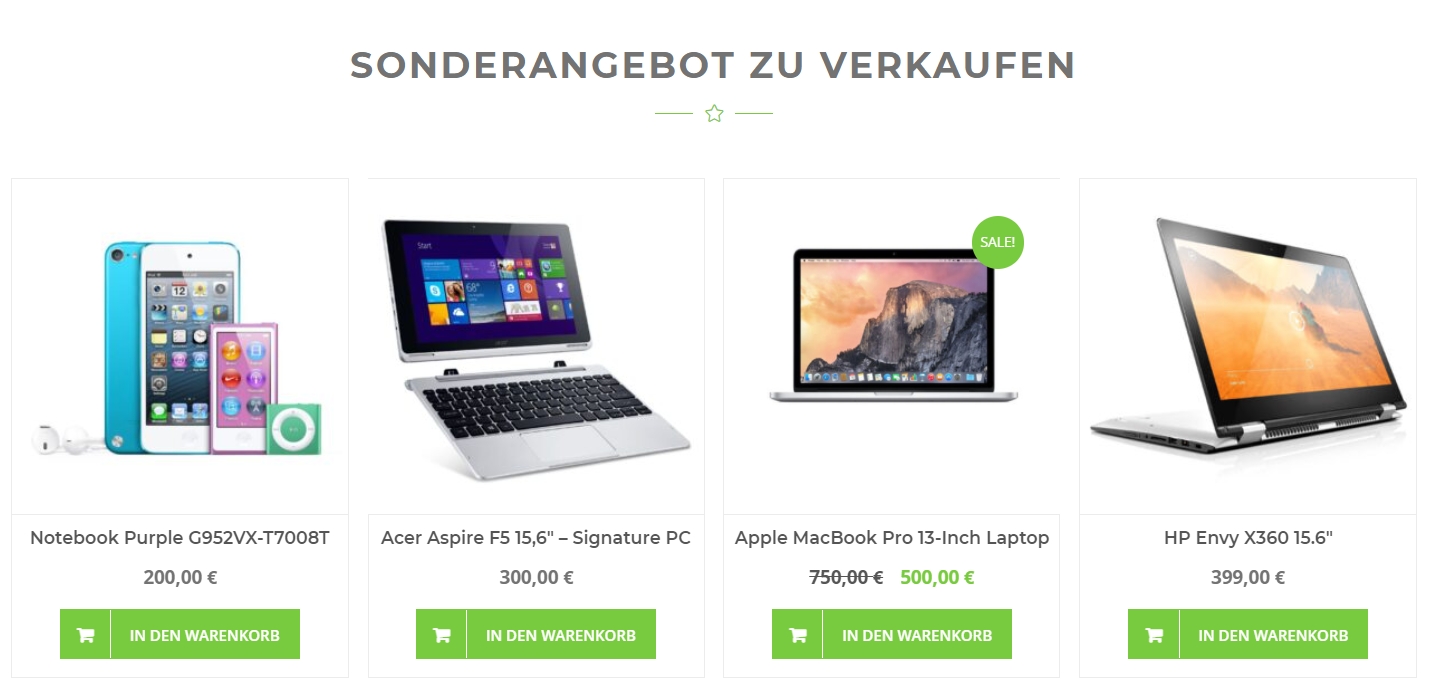1435x684 pixels.
Task: Click cart icon under HP Envy X360
Action: point(1154,635)
